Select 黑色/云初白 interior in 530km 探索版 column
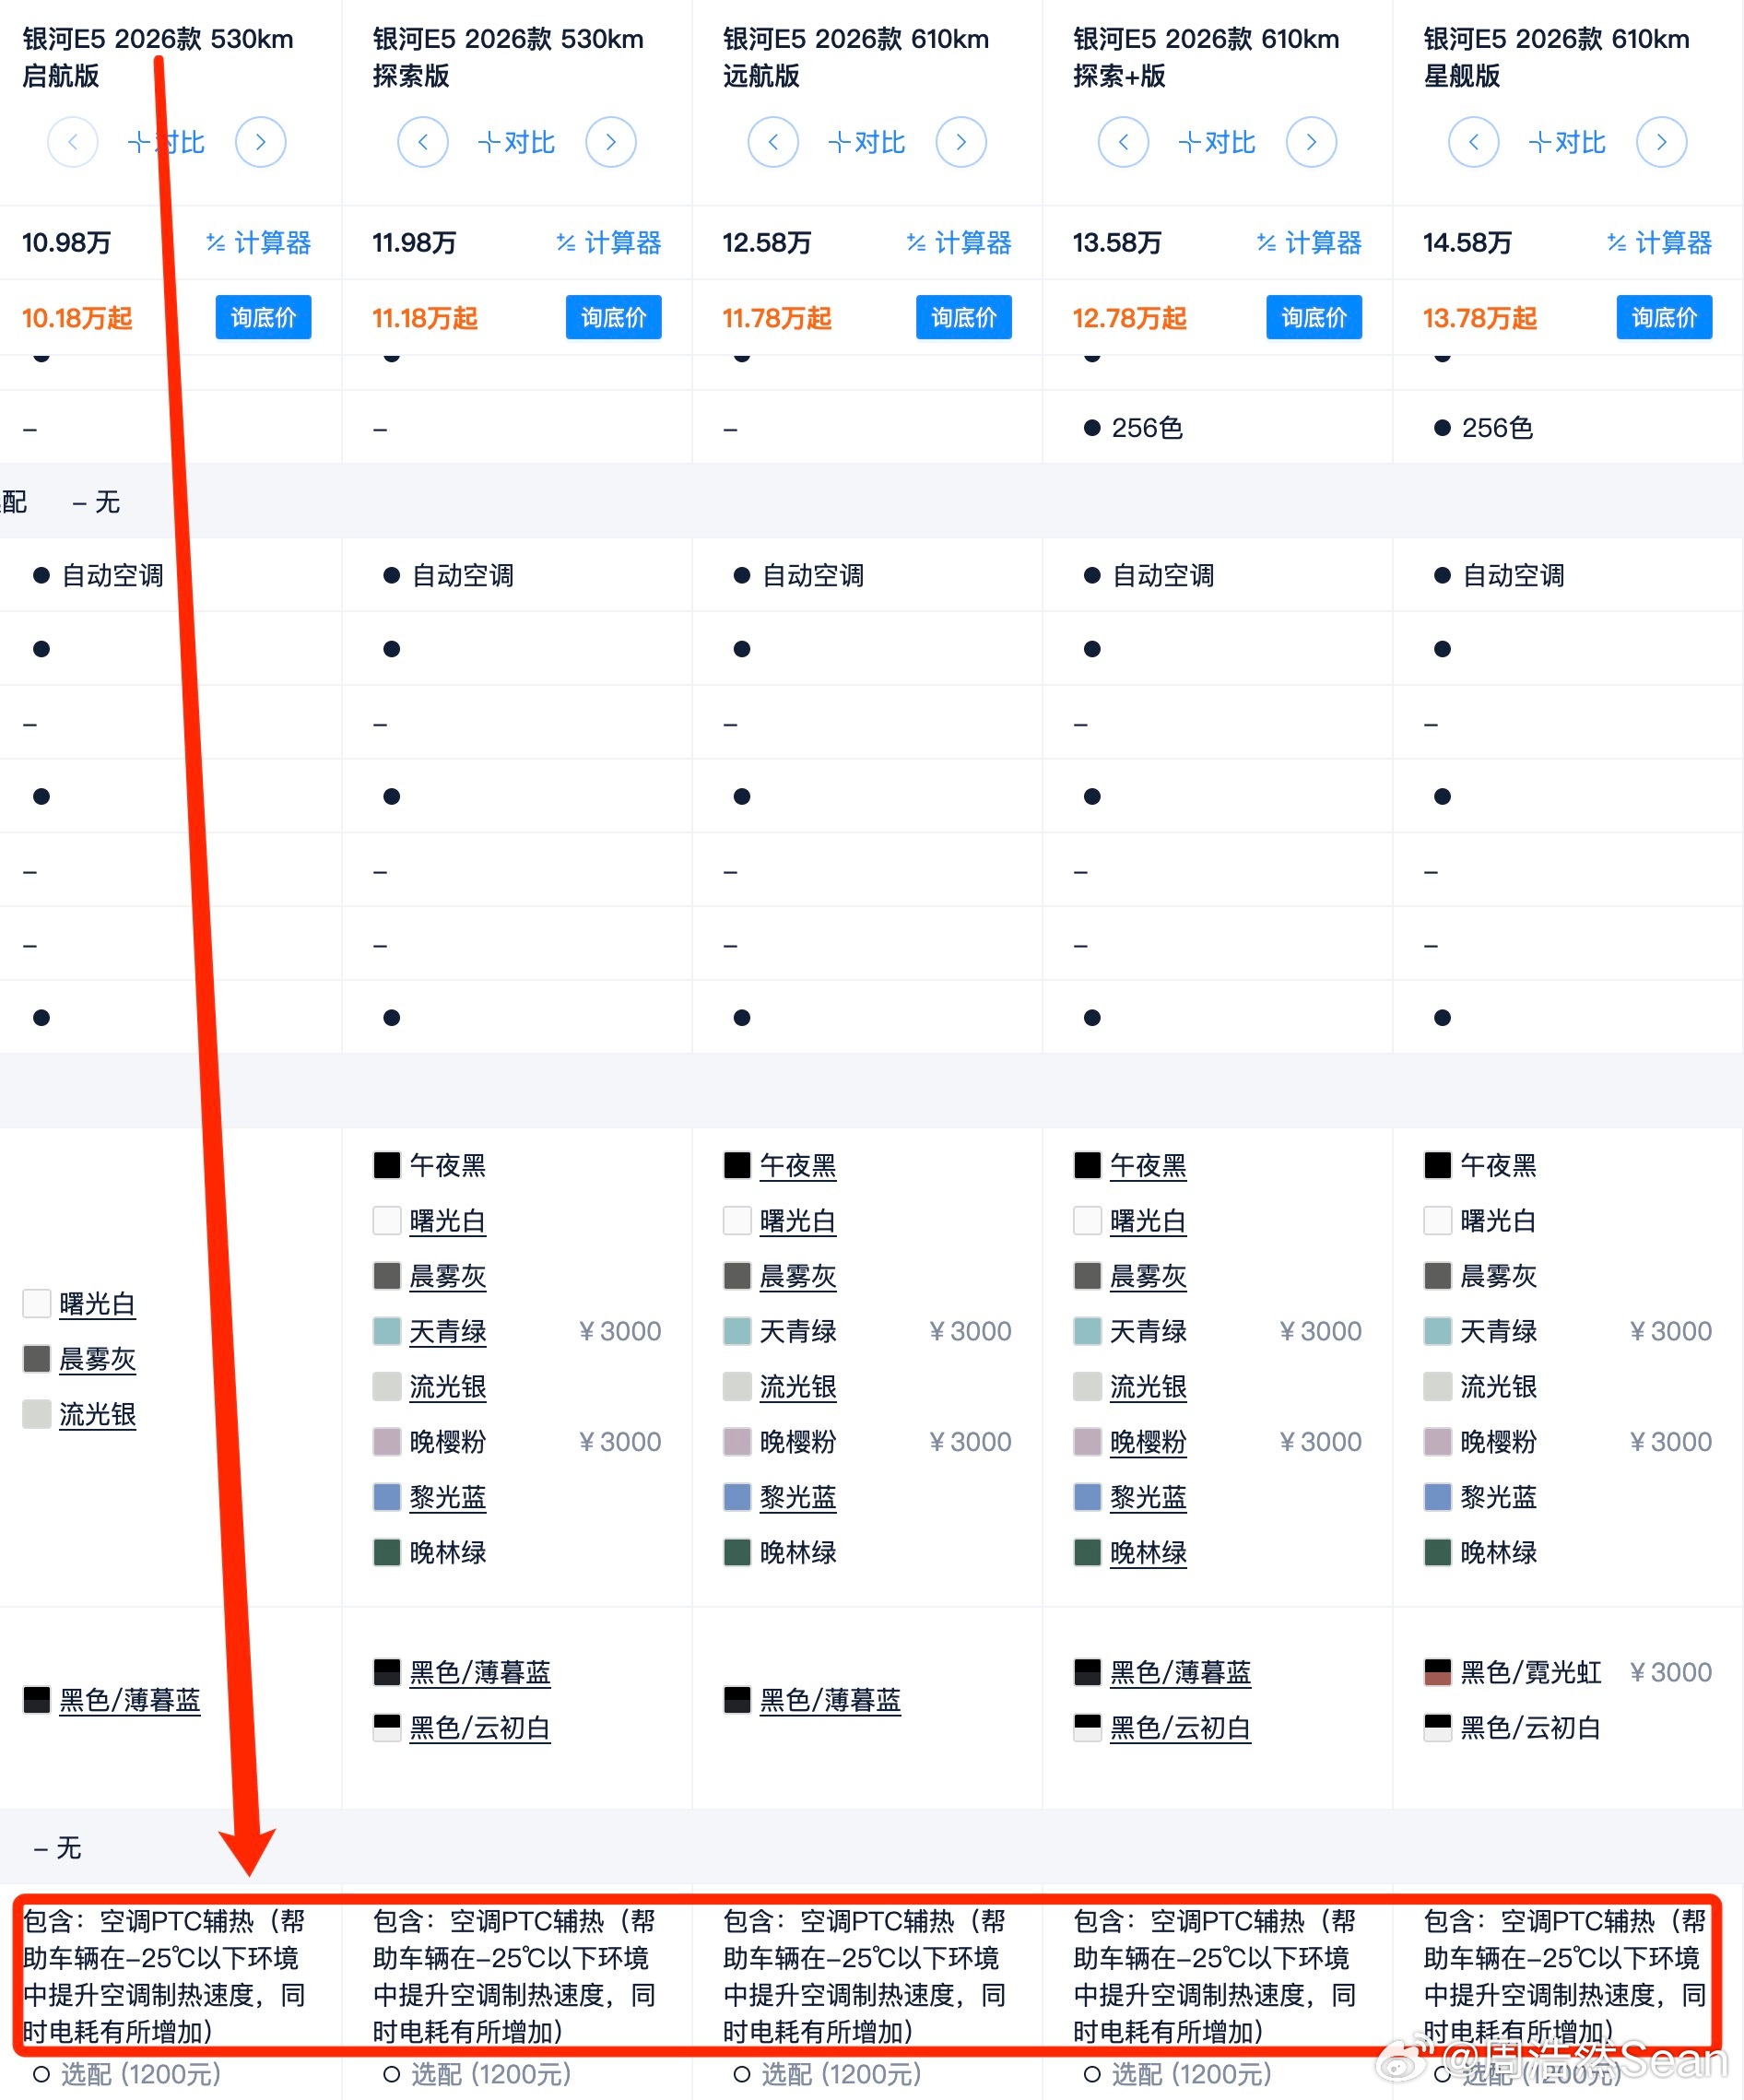This screenshot has width=1744, height=2100. point(461,1727)
